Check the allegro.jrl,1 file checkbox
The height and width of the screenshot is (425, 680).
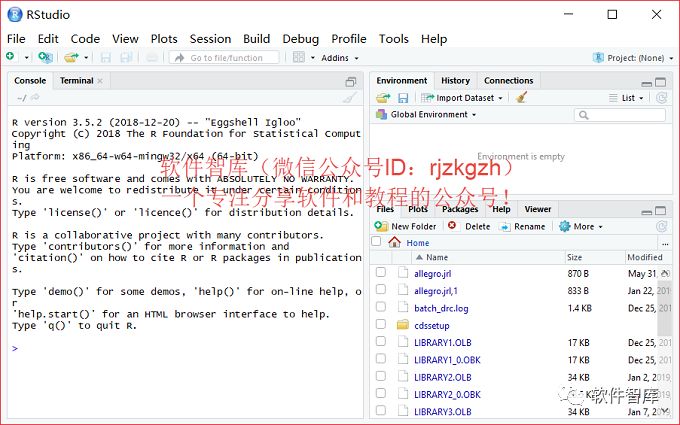click(x=381, y=289)
